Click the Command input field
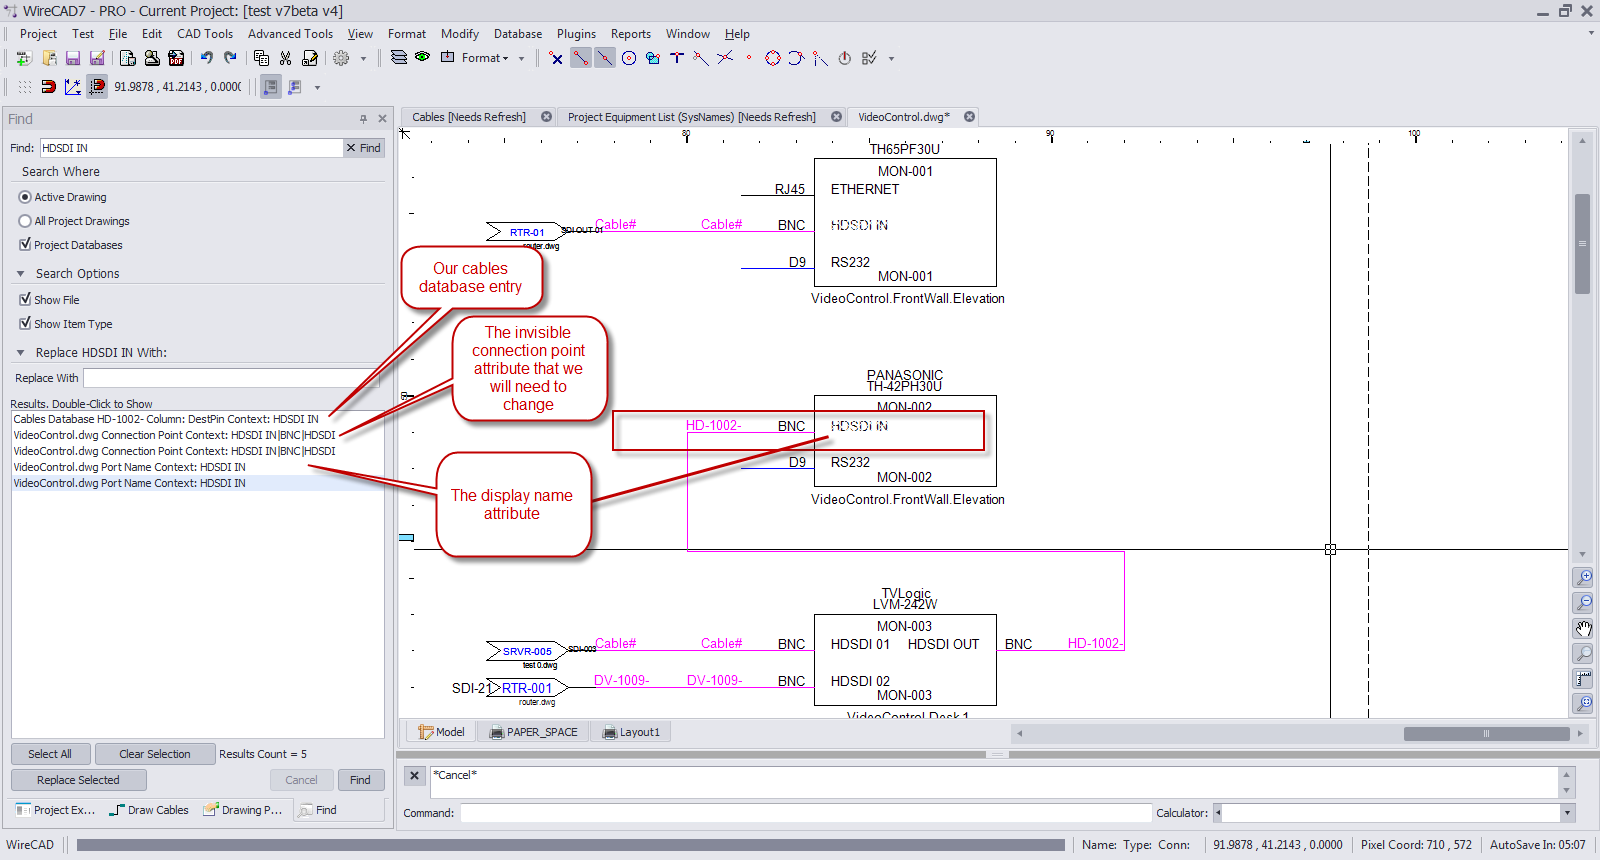This screenshot has width=1600, height=860. 806,813
